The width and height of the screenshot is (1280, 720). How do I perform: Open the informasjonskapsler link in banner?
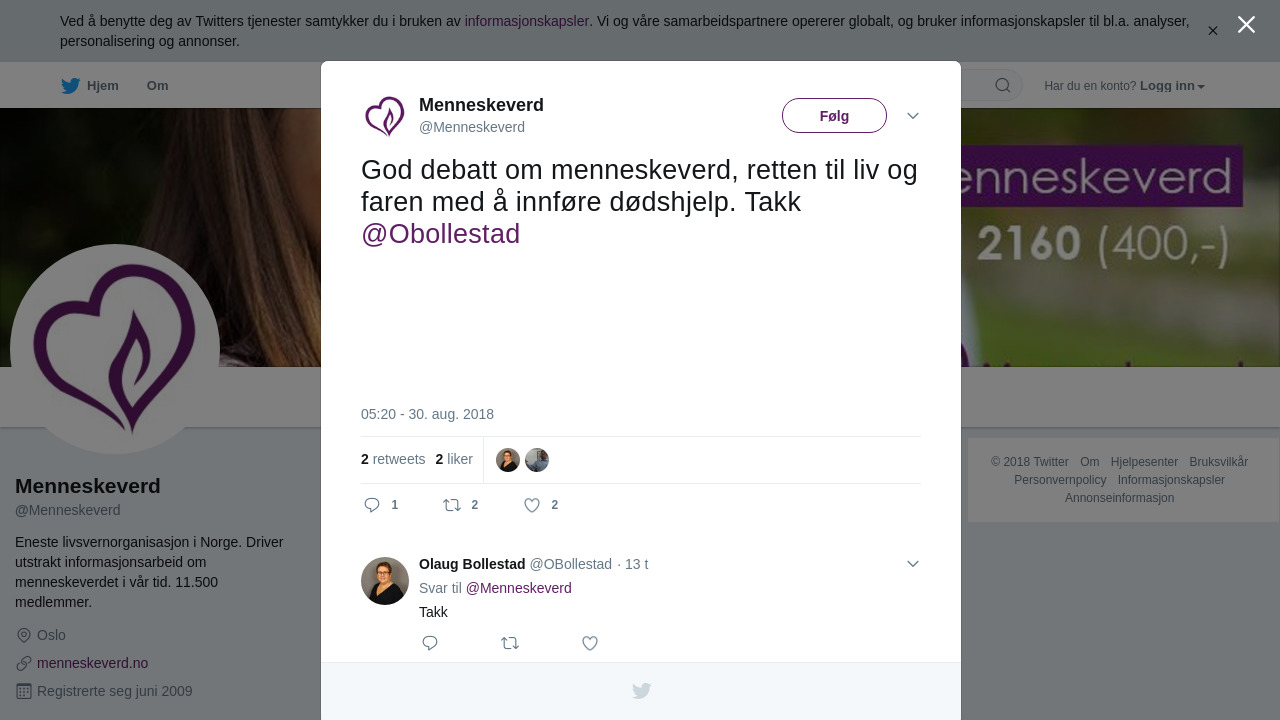[x=526, y=21]
